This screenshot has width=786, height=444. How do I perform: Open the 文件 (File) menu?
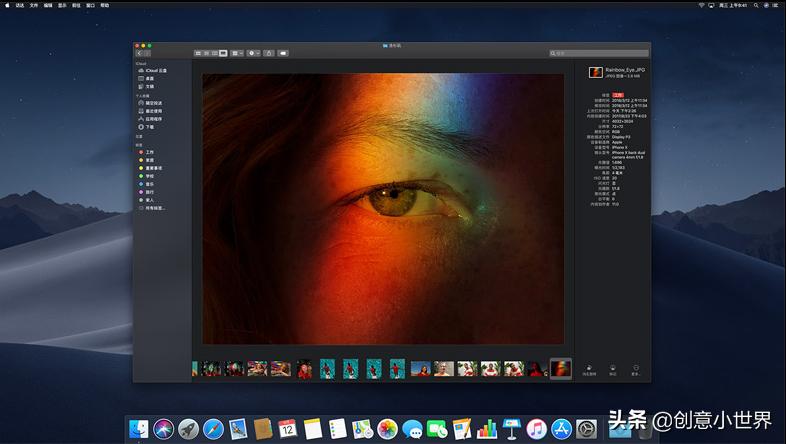34,5
